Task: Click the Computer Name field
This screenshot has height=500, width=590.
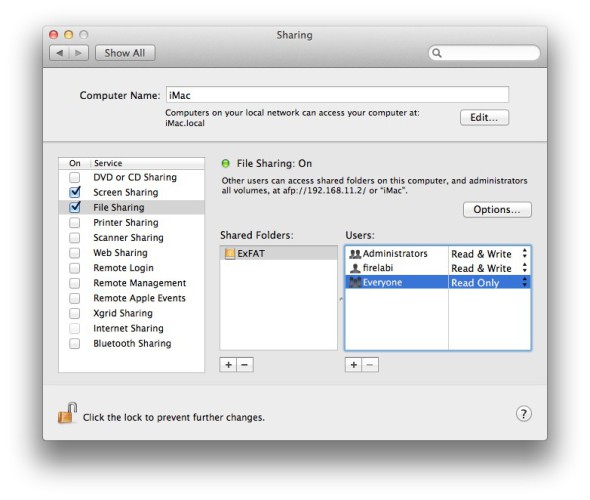Action: click(338, 95)
